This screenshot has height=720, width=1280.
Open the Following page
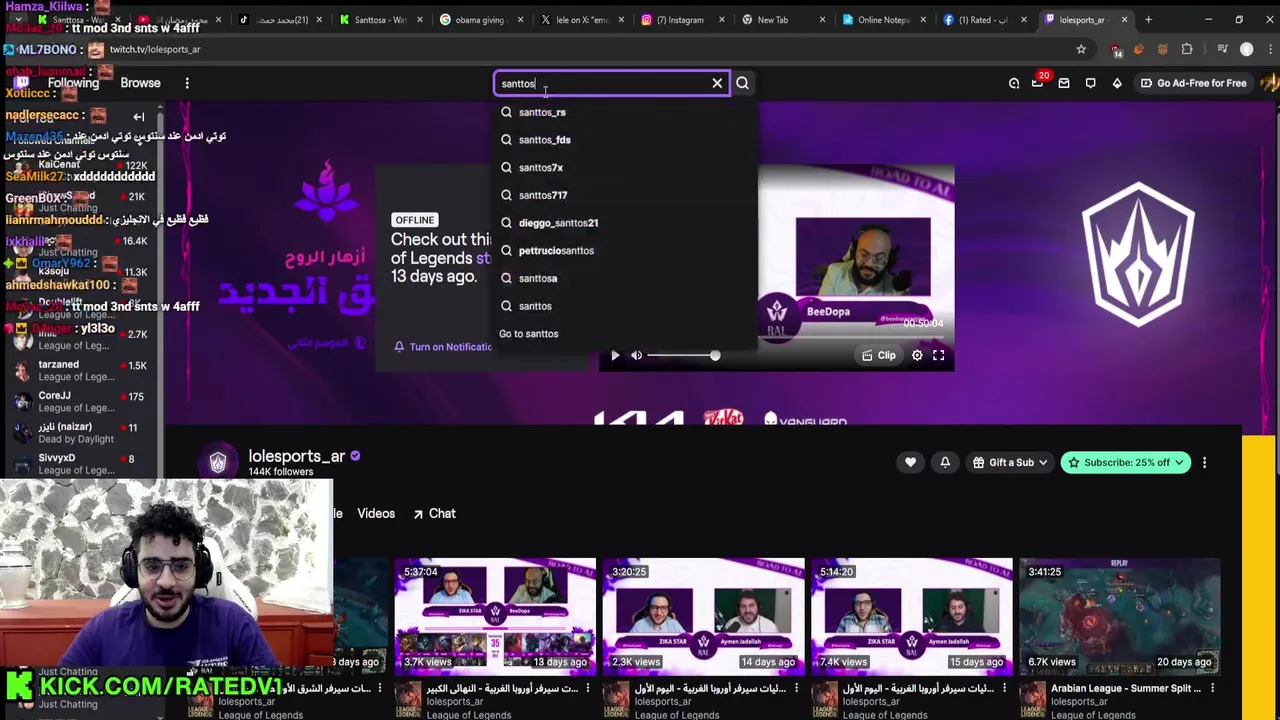(x=73, y=83)
